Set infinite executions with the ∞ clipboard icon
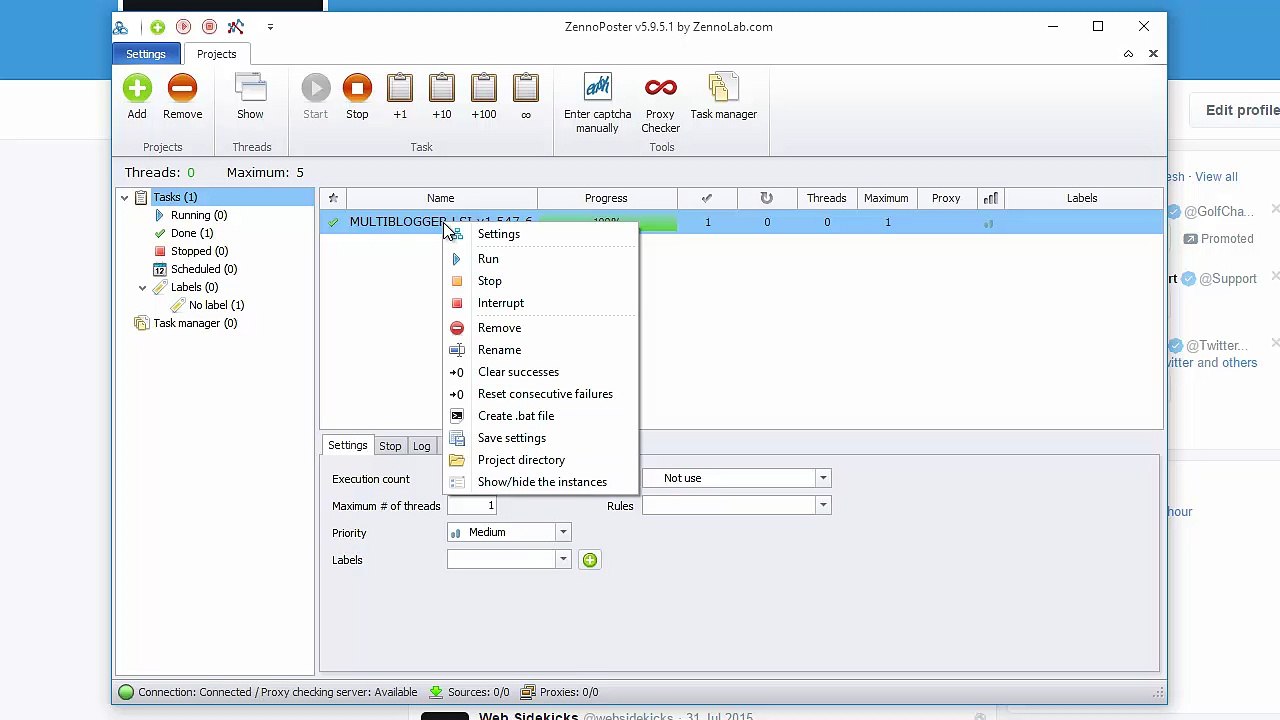This screenshot has width=1280, height=720. [526, 88]
